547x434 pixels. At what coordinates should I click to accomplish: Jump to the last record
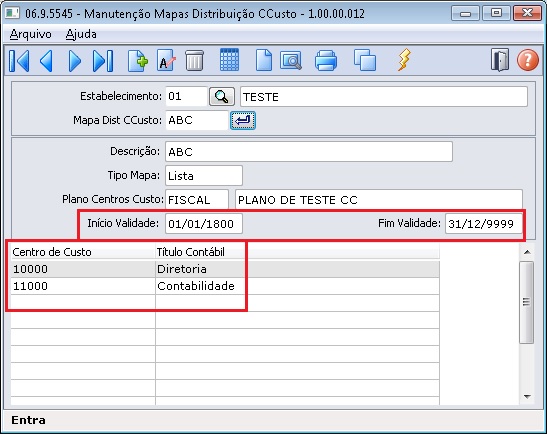pos(103,61)
